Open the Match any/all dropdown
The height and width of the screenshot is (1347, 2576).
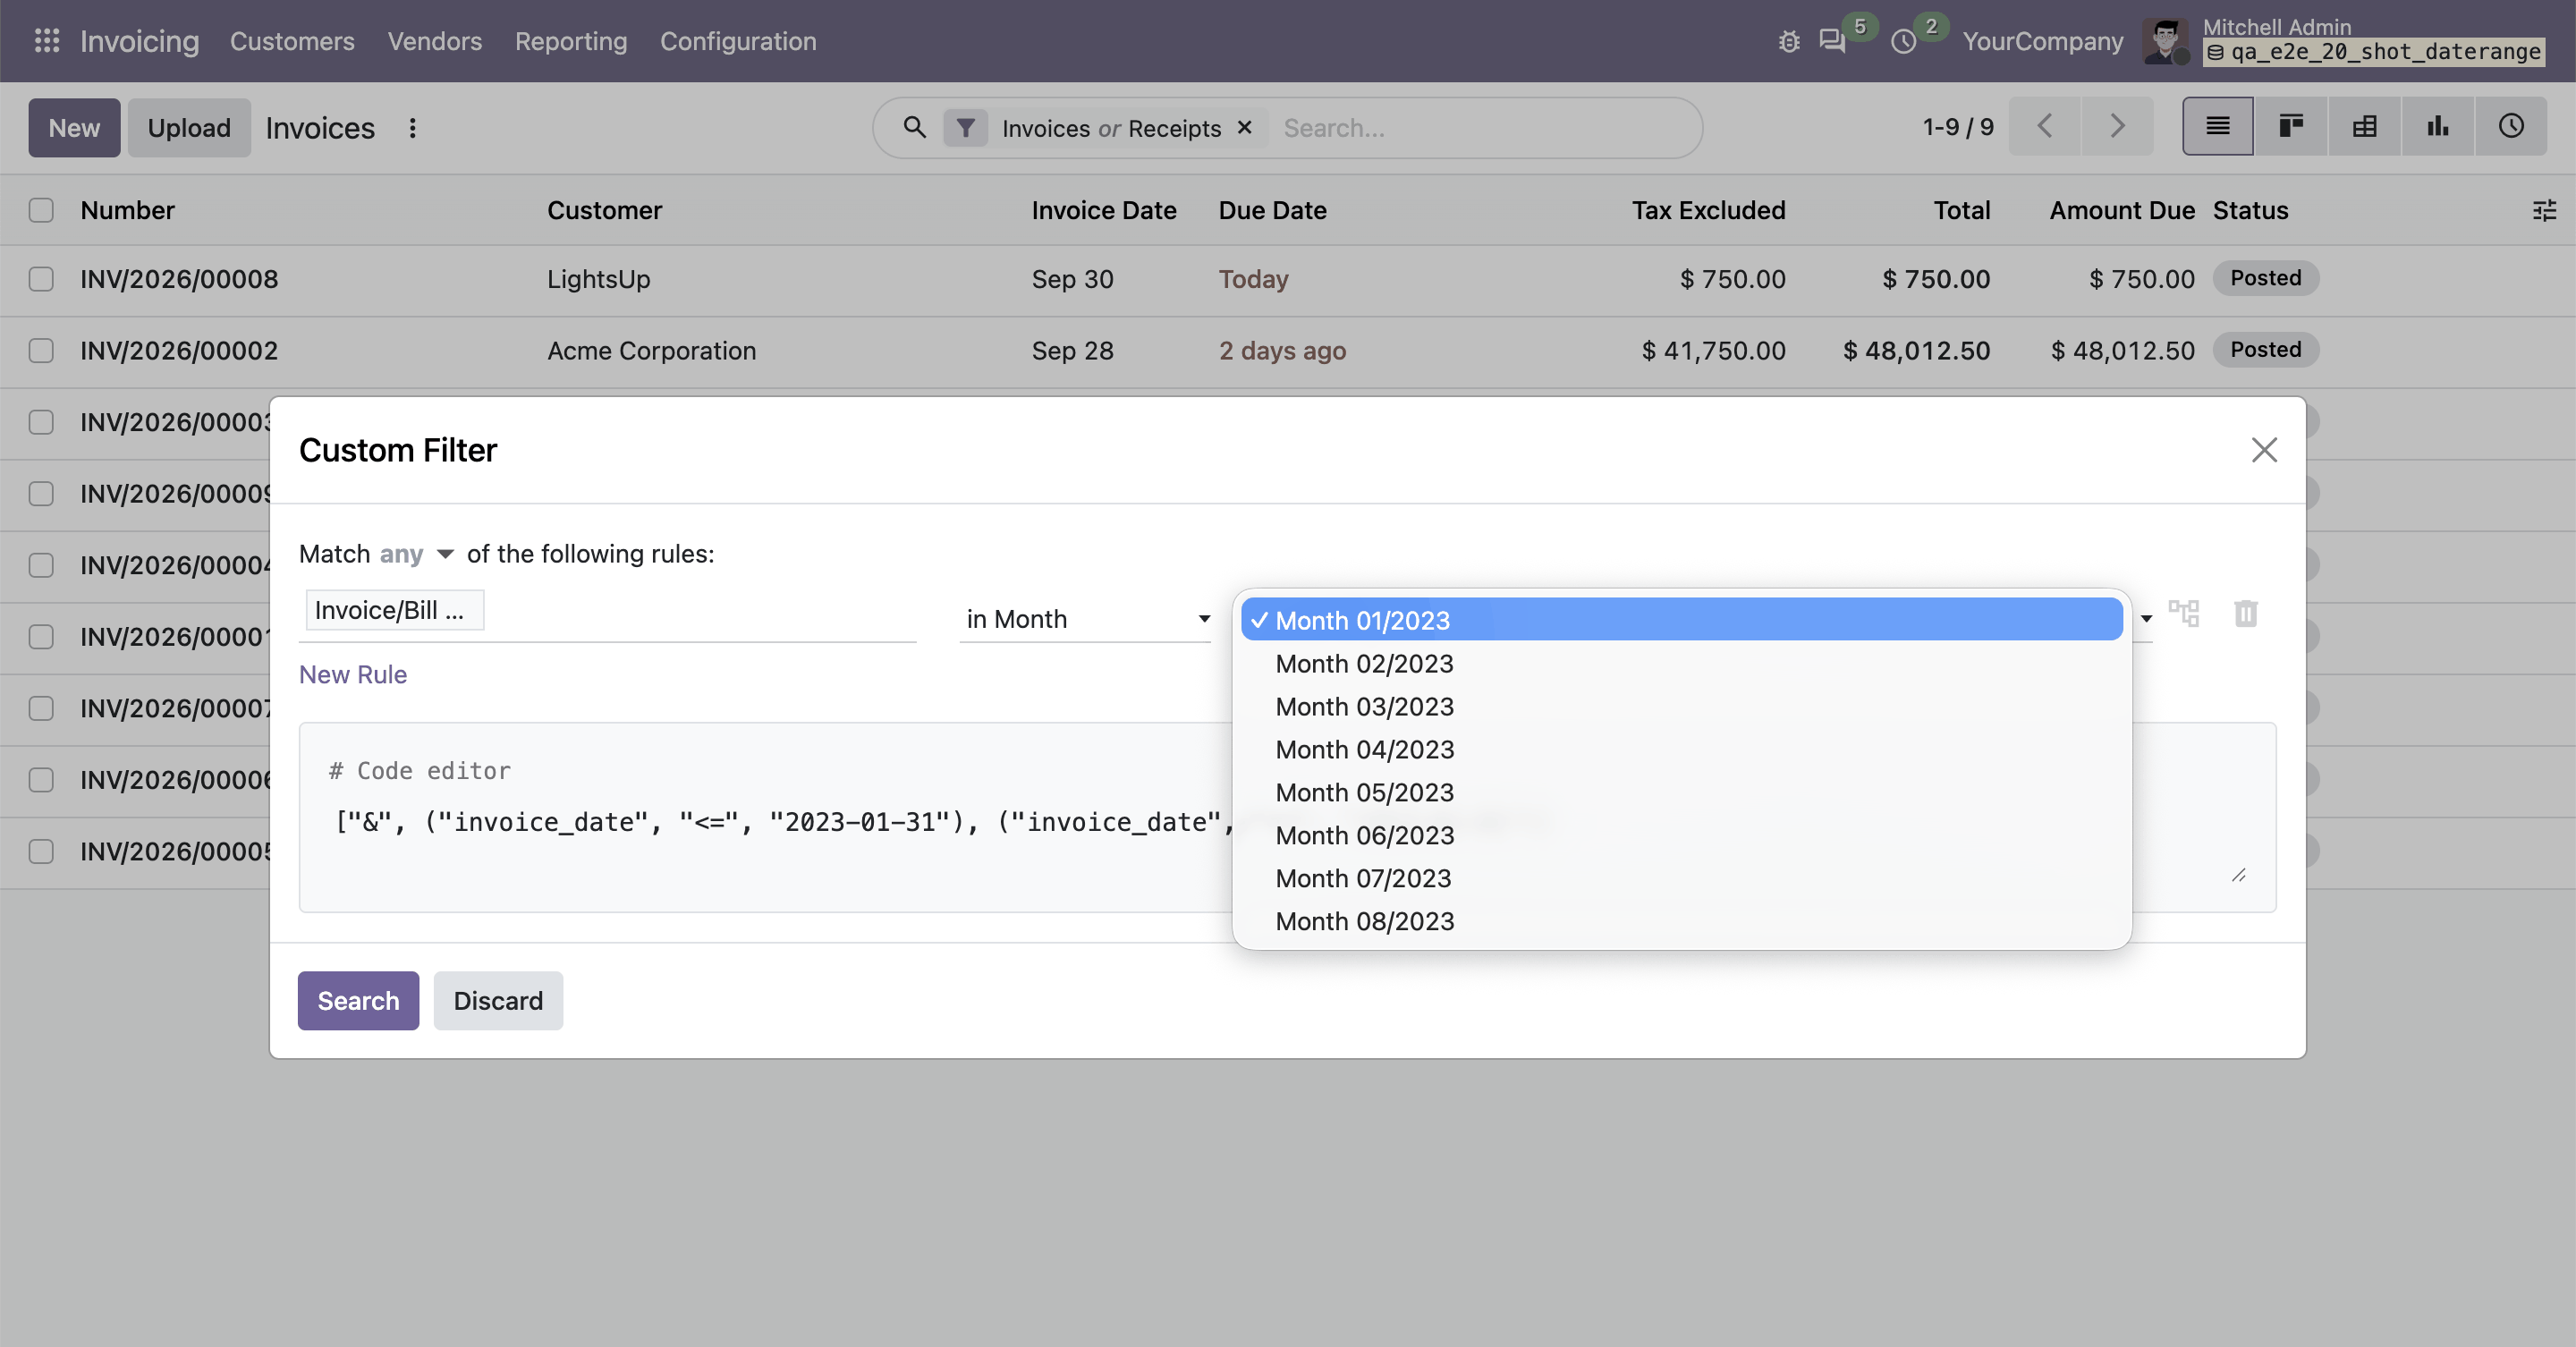point(416,554)
